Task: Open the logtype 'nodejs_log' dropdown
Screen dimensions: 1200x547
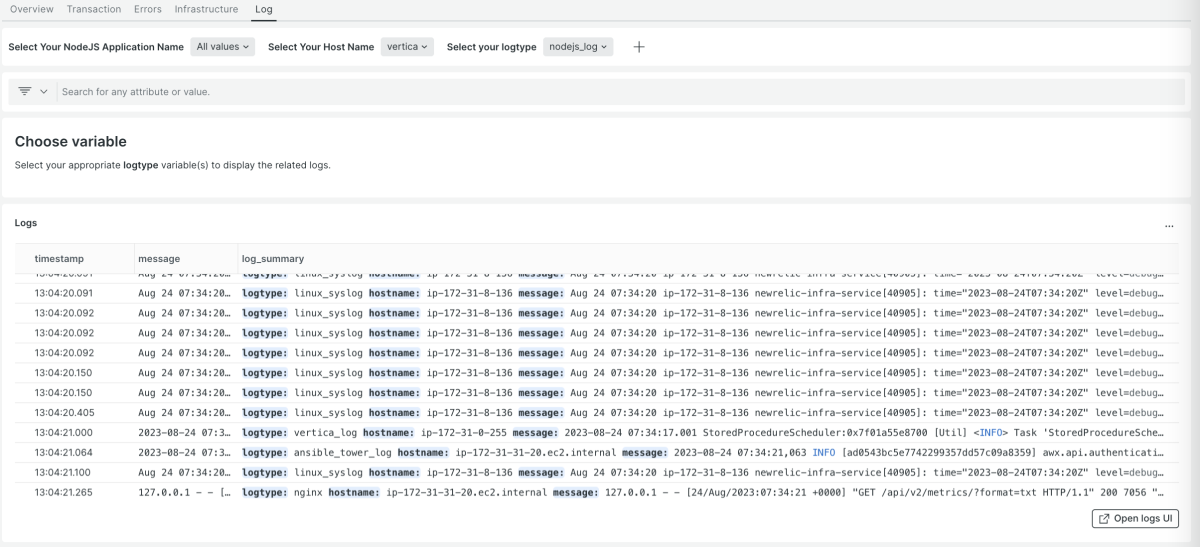Action: coord(578,47)
